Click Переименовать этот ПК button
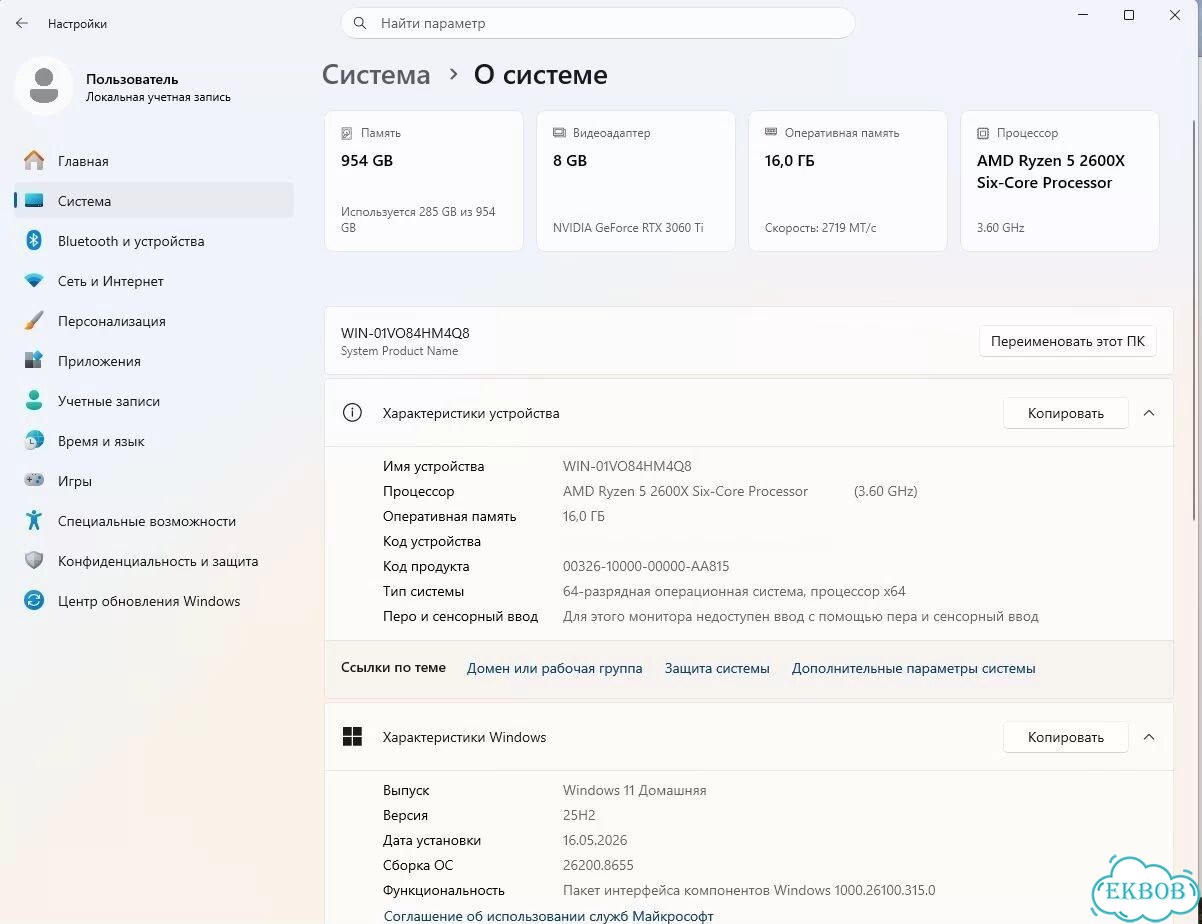The image size is (1202, 924). 1068,341
